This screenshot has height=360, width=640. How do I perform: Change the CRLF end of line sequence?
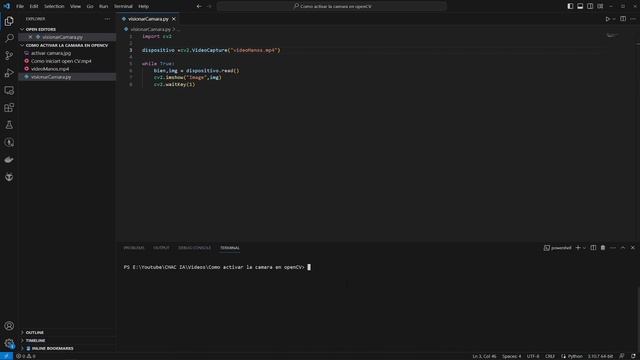[x=550, y=356]
